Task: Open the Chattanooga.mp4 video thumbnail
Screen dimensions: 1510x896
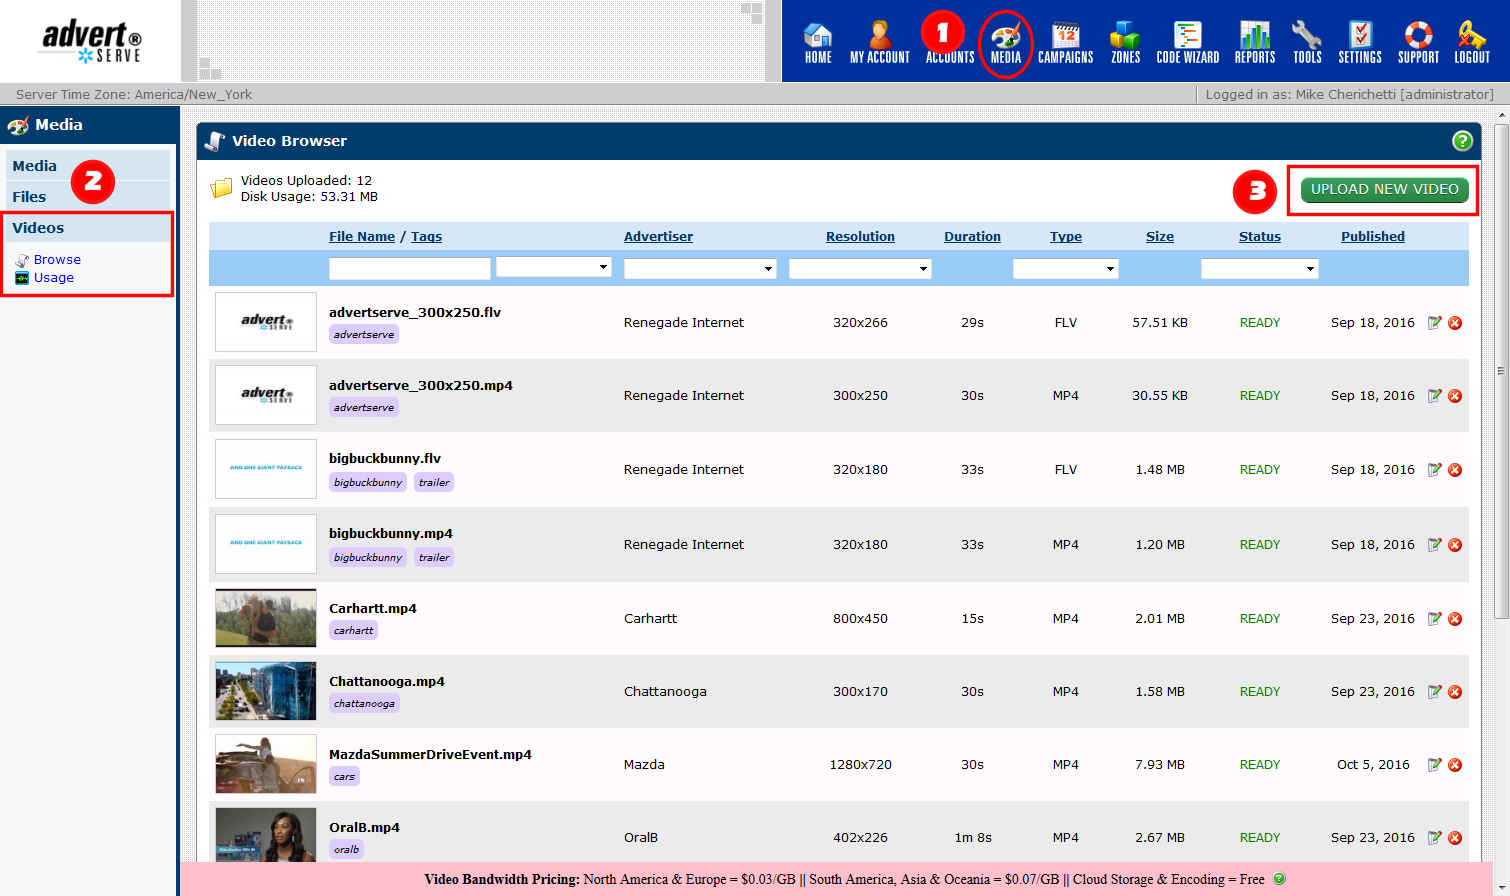Action: point(266,691)
